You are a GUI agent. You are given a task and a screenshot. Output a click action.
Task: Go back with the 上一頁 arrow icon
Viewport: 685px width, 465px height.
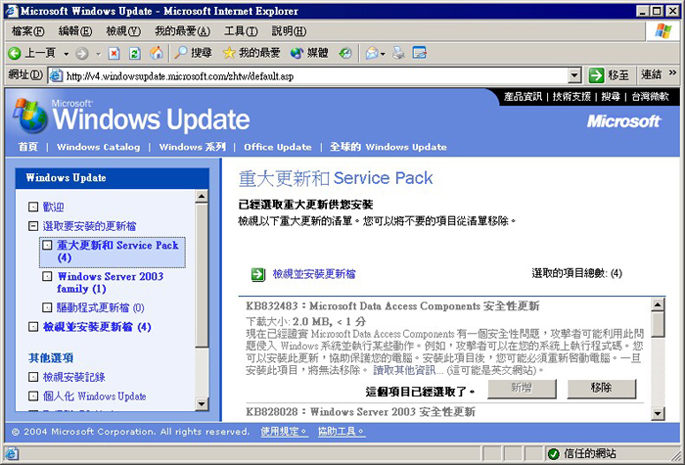click(14, 53)
